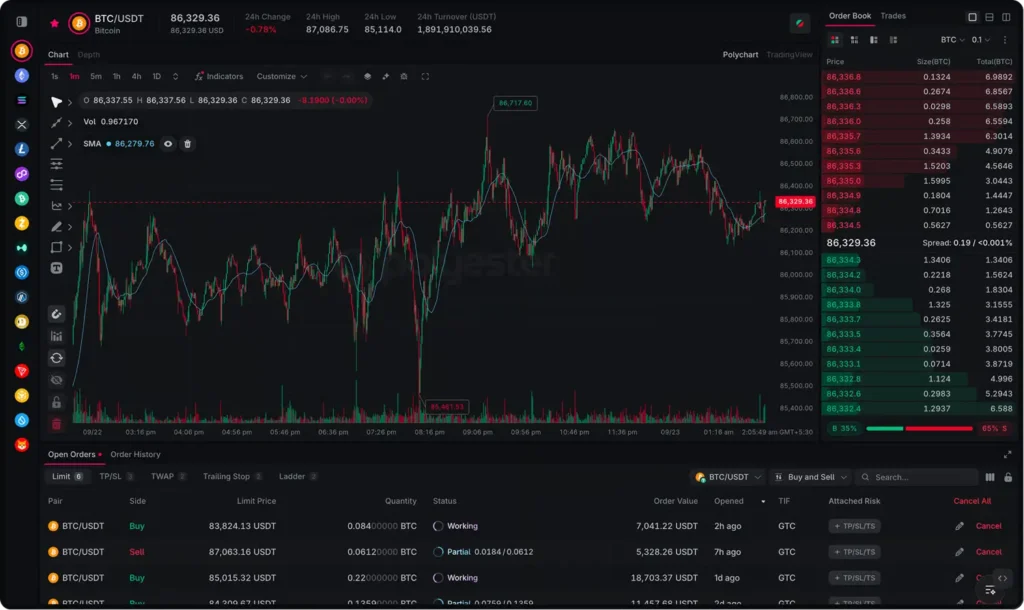Expand cursor tool options chevron
This screenshot has height=610, width=1024.
coord(70,103)
